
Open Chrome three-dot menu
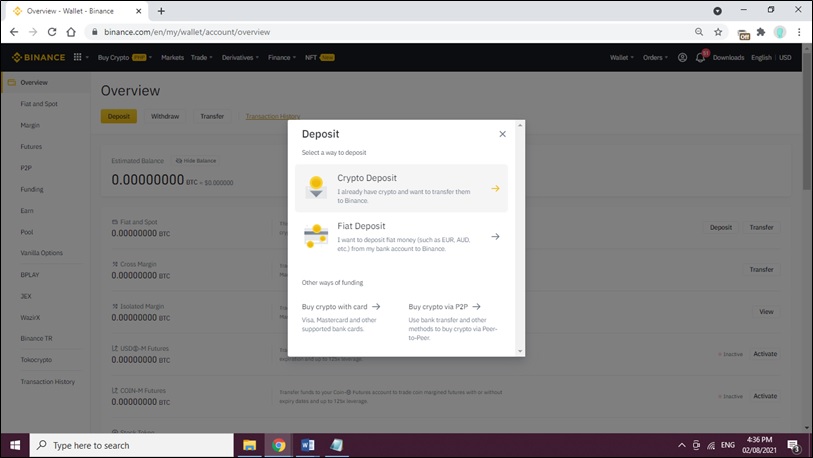tap(799, 32)
